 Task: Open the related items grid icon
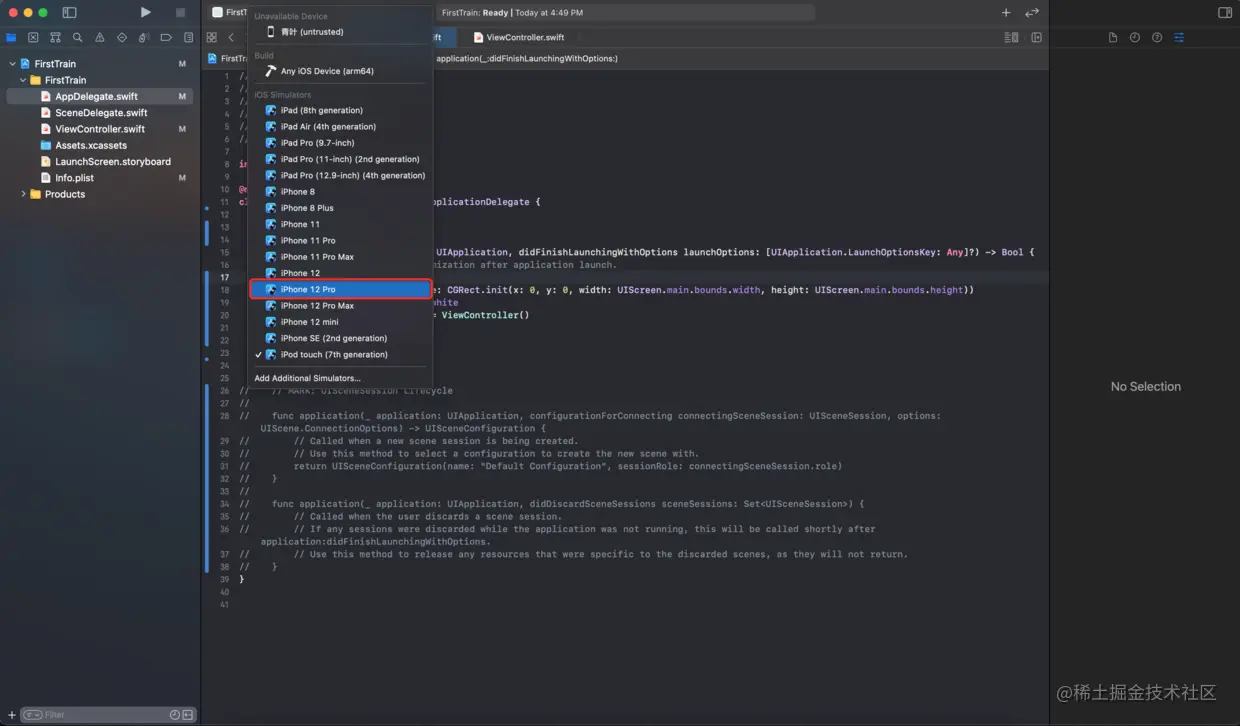tap(212, 37)
